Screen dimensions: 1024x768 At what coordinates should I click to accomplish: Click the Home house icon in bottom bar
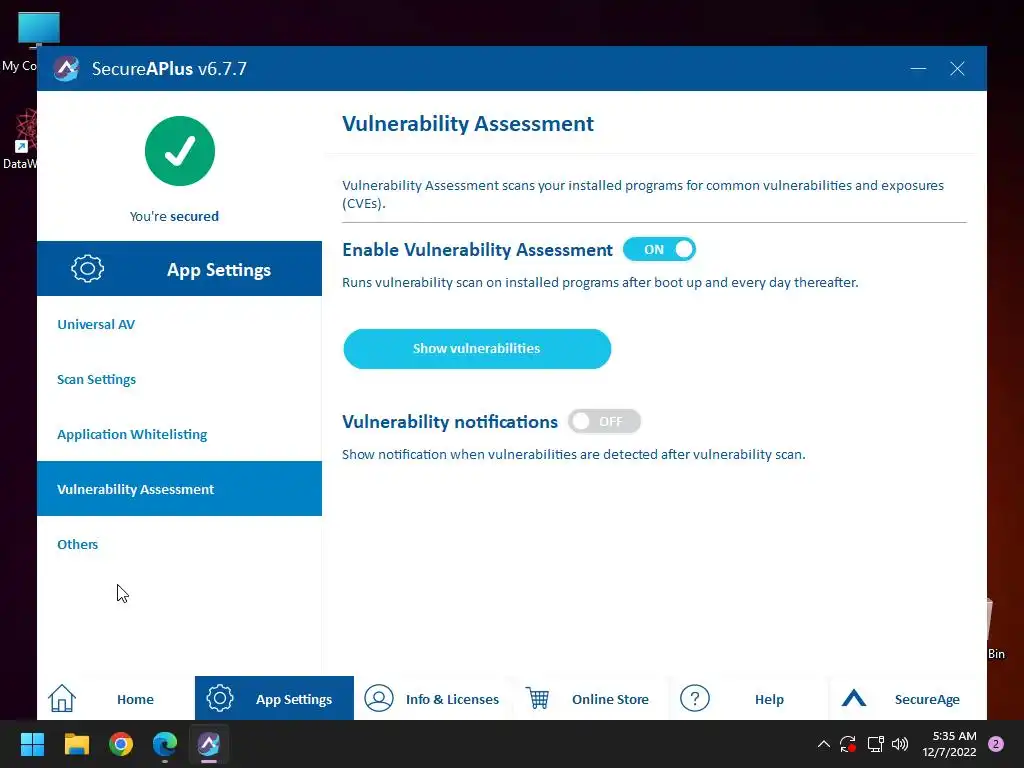(x=62, y=698)
